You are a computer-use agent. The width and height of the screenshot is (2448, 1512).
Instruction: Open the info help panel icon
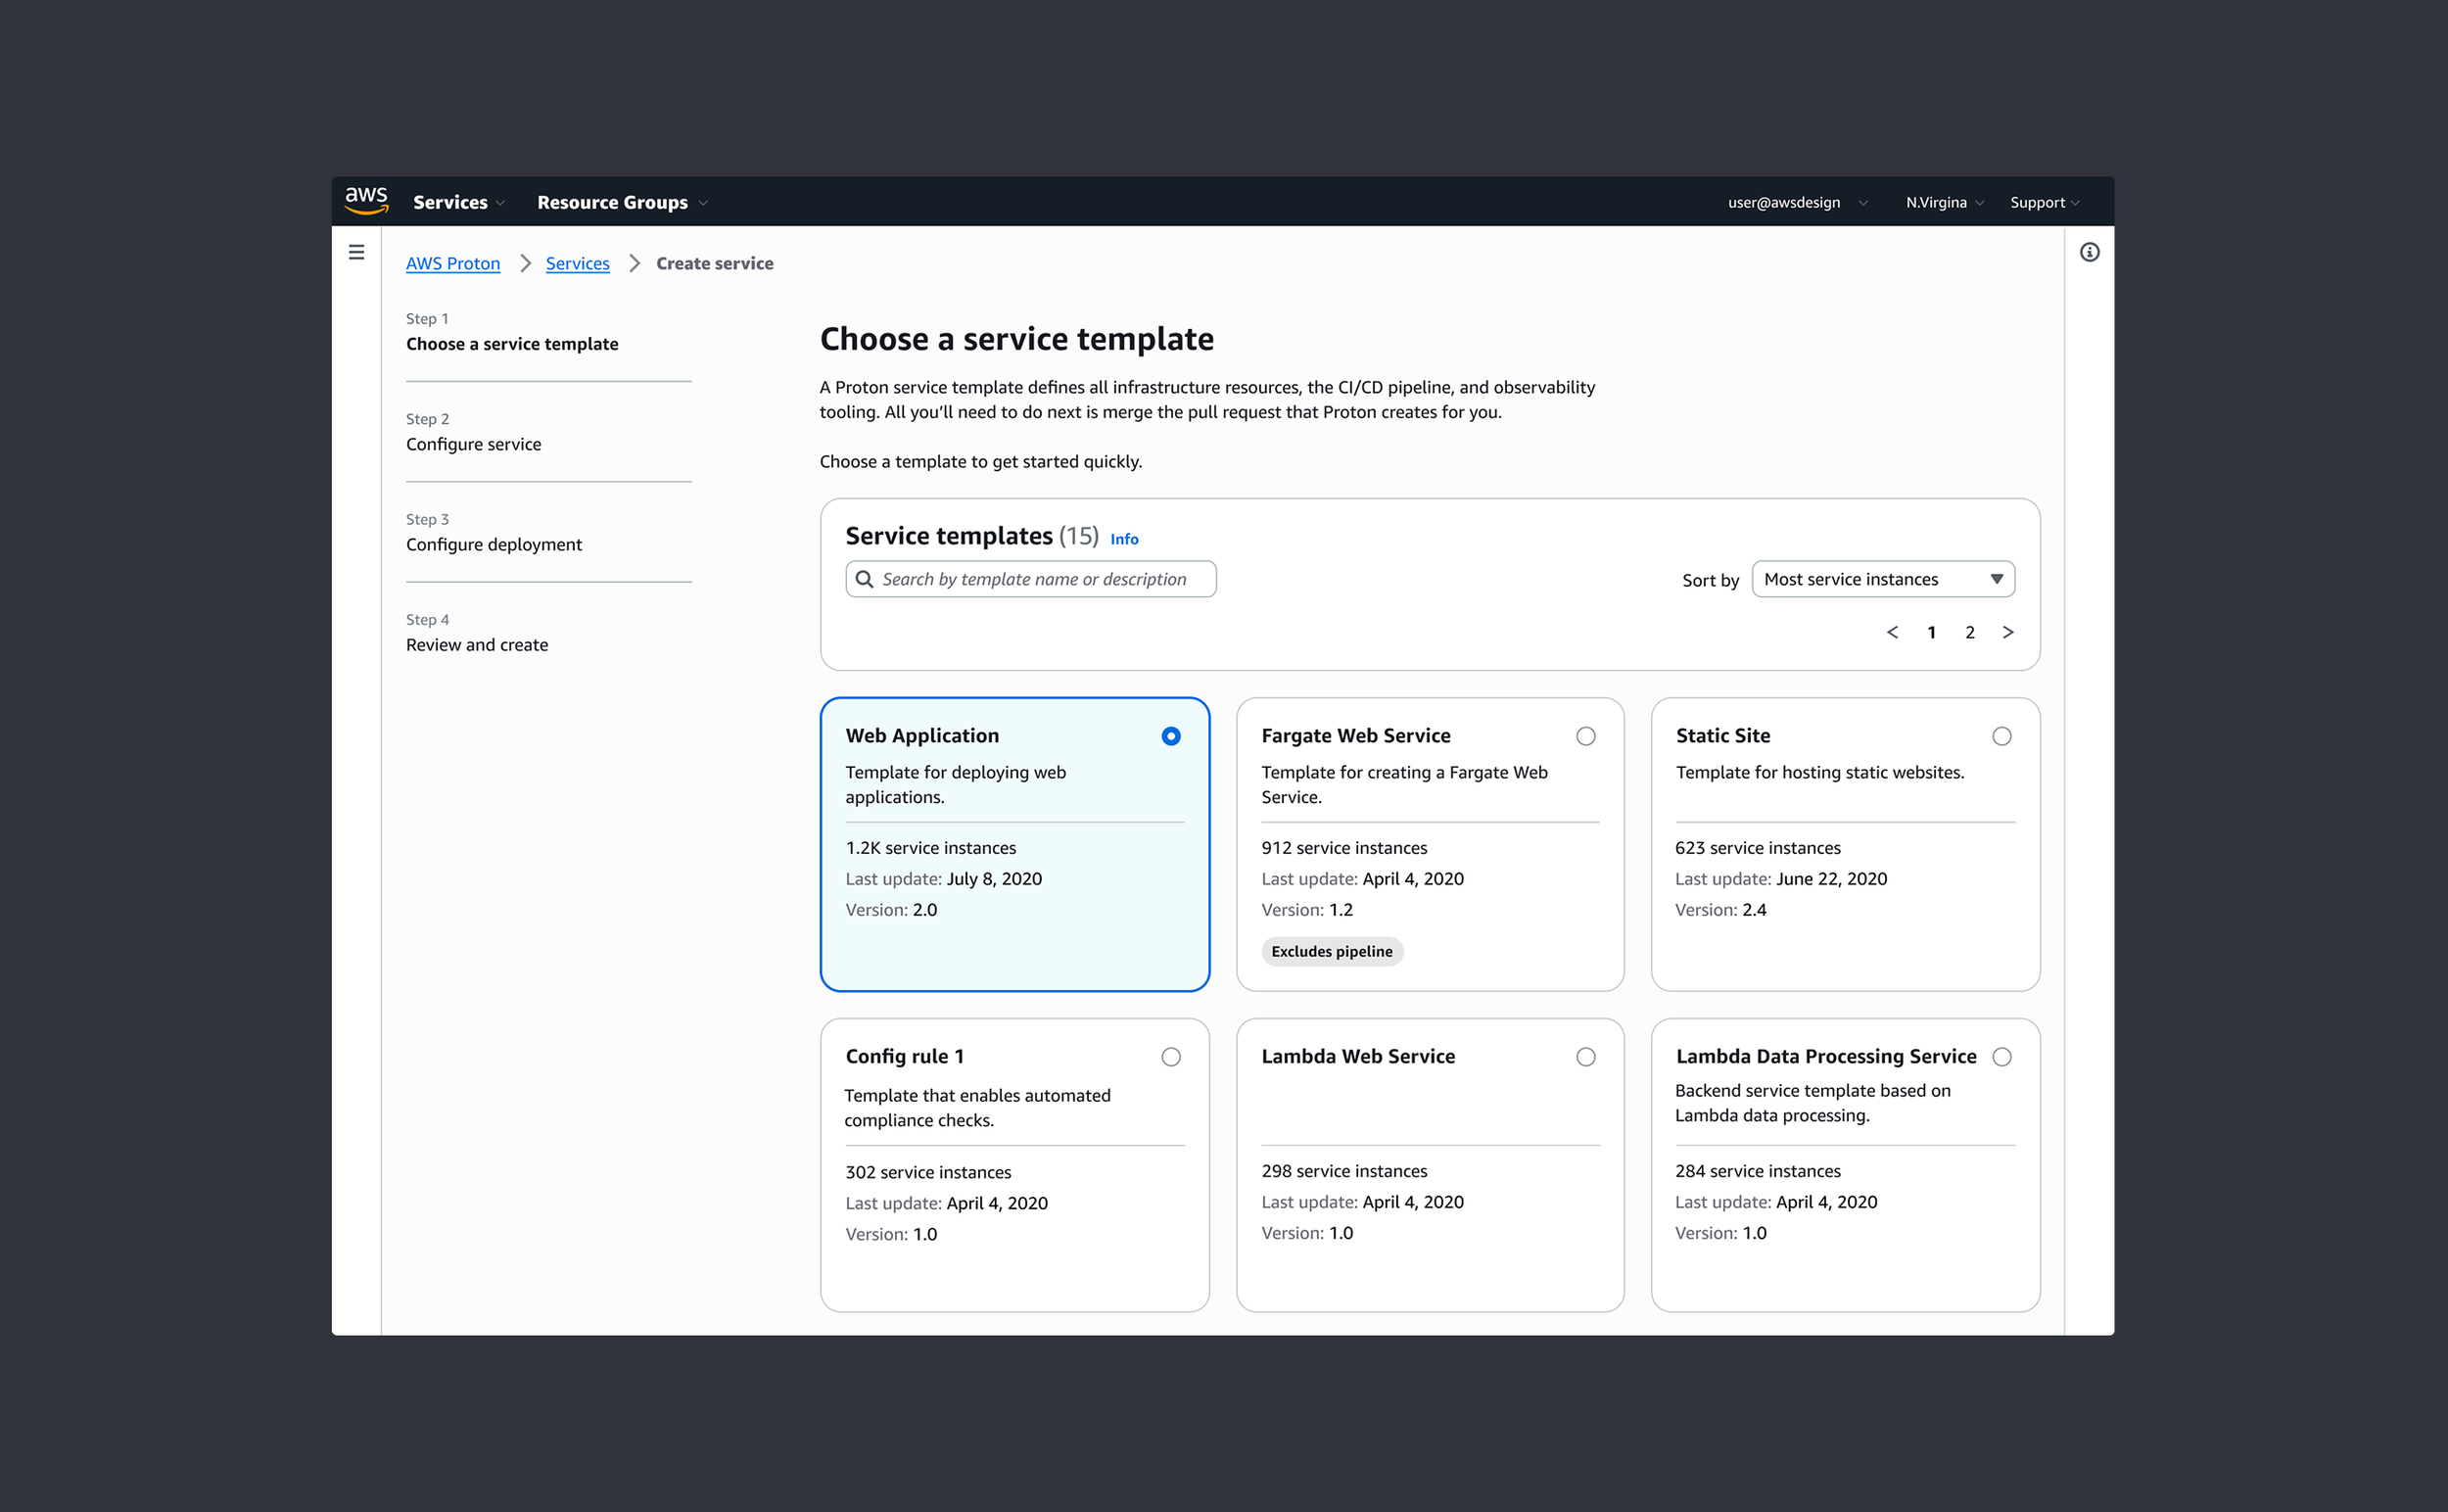pos(2089,252)
